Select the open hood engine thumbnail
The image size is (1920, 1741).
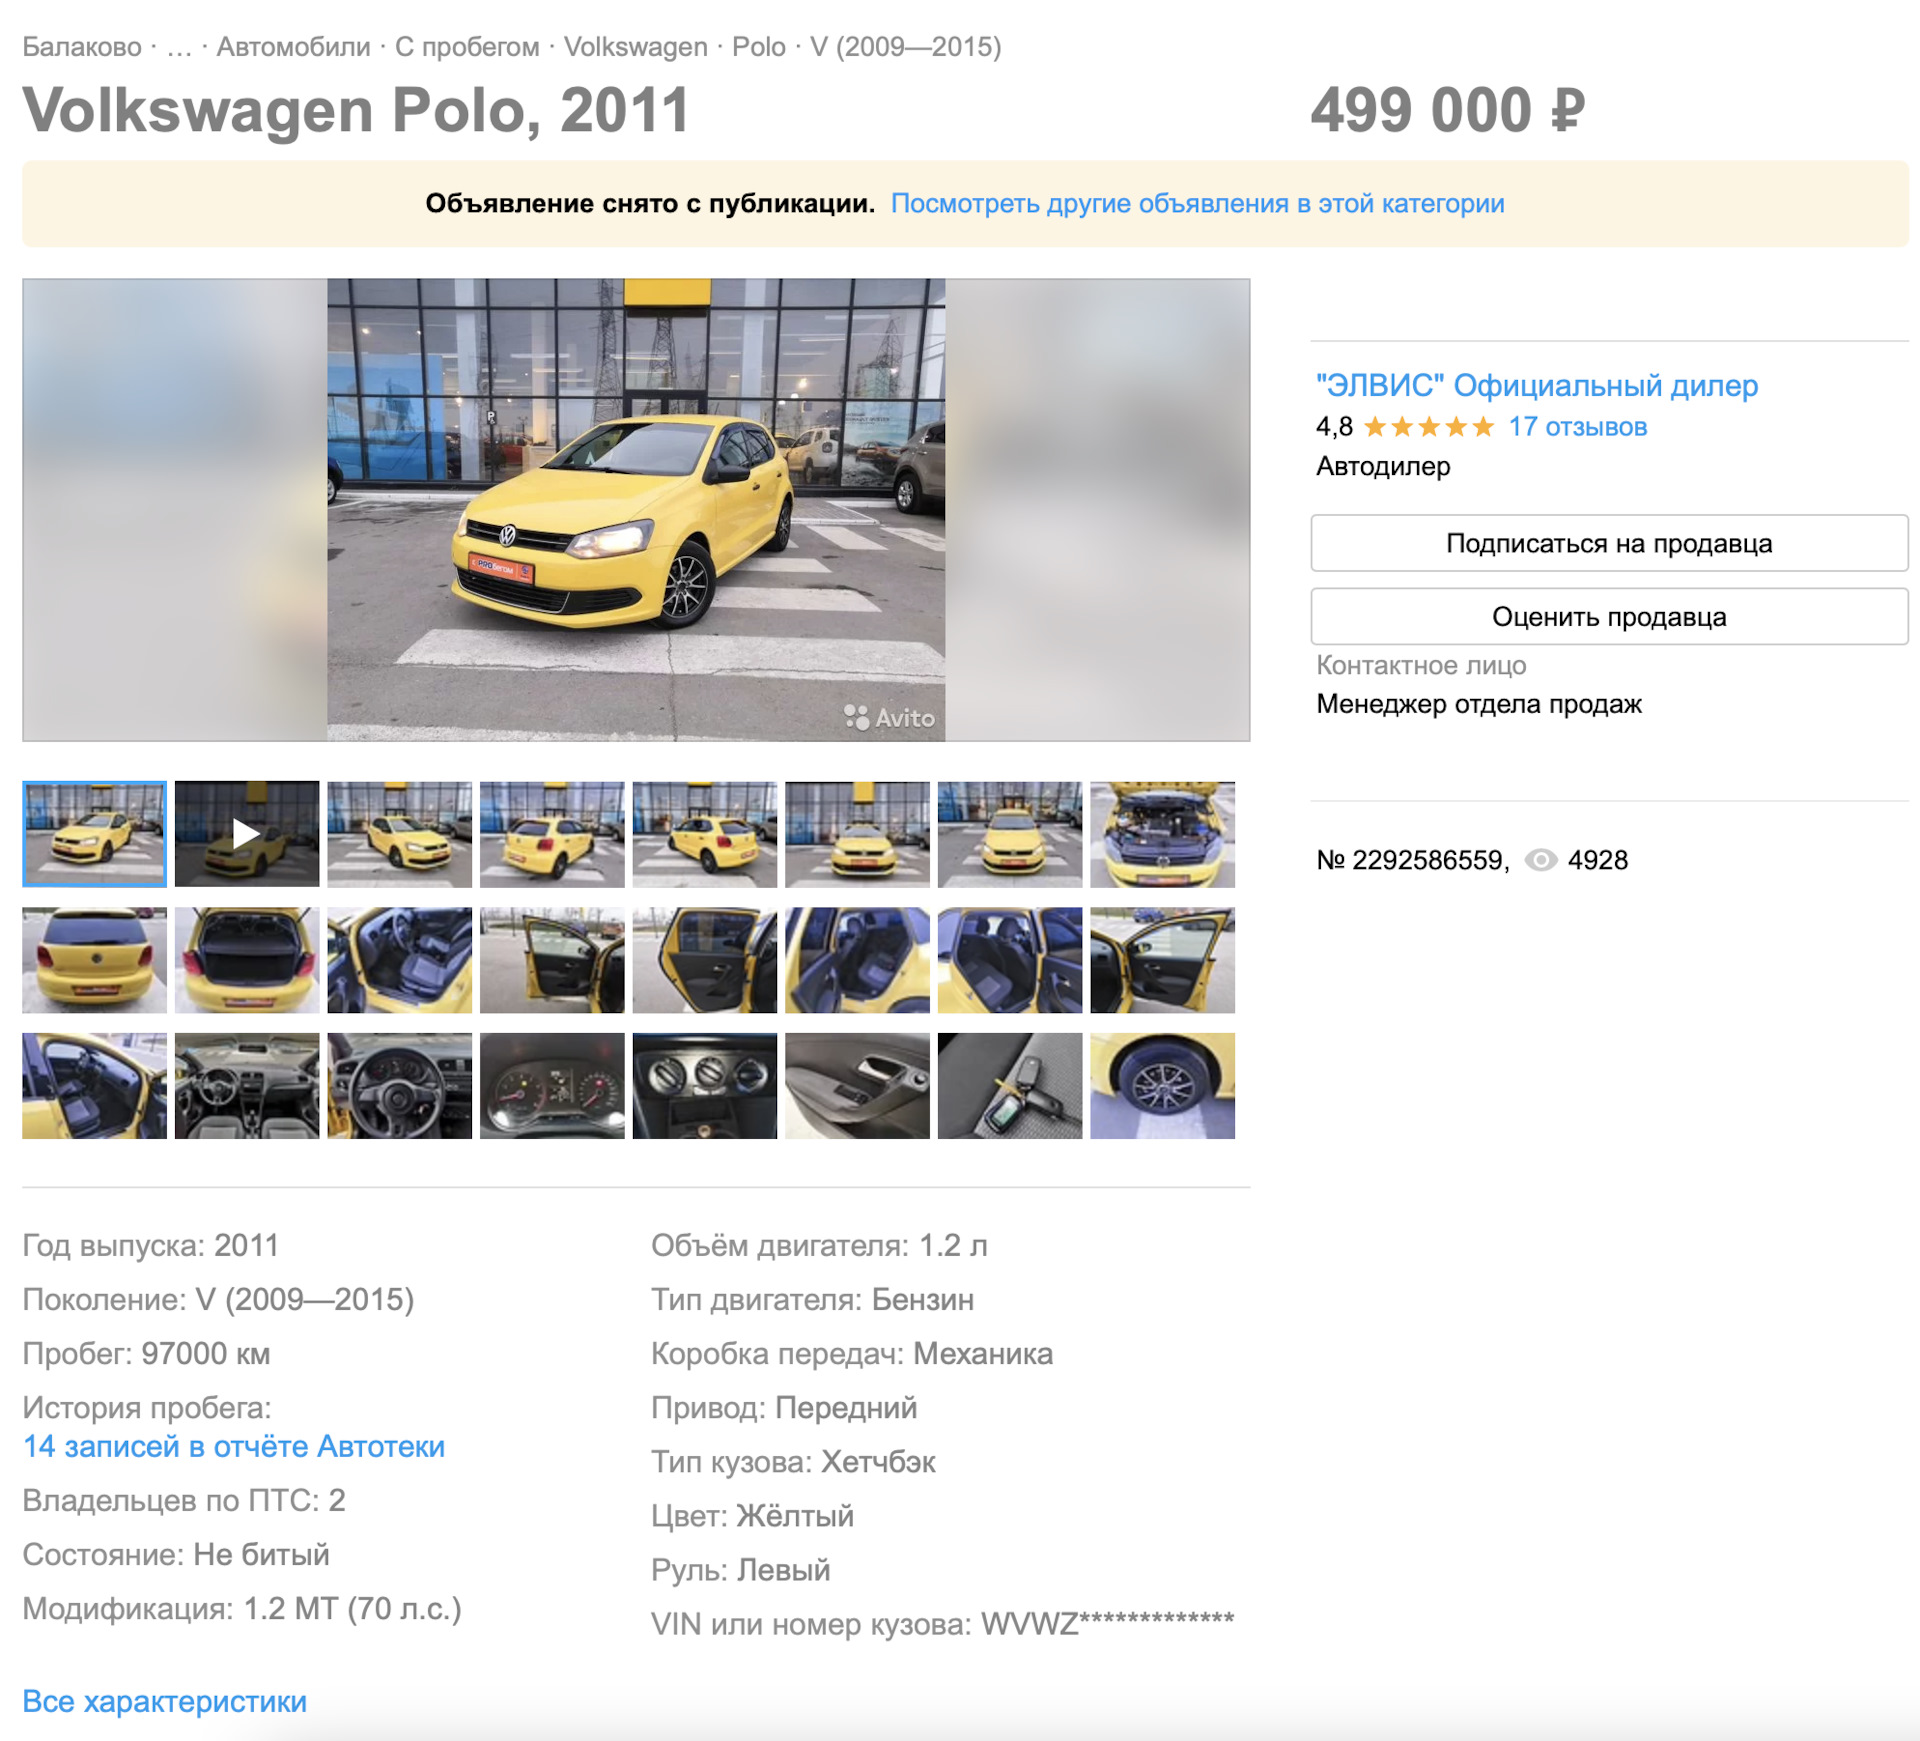(x=1162, y=834)
